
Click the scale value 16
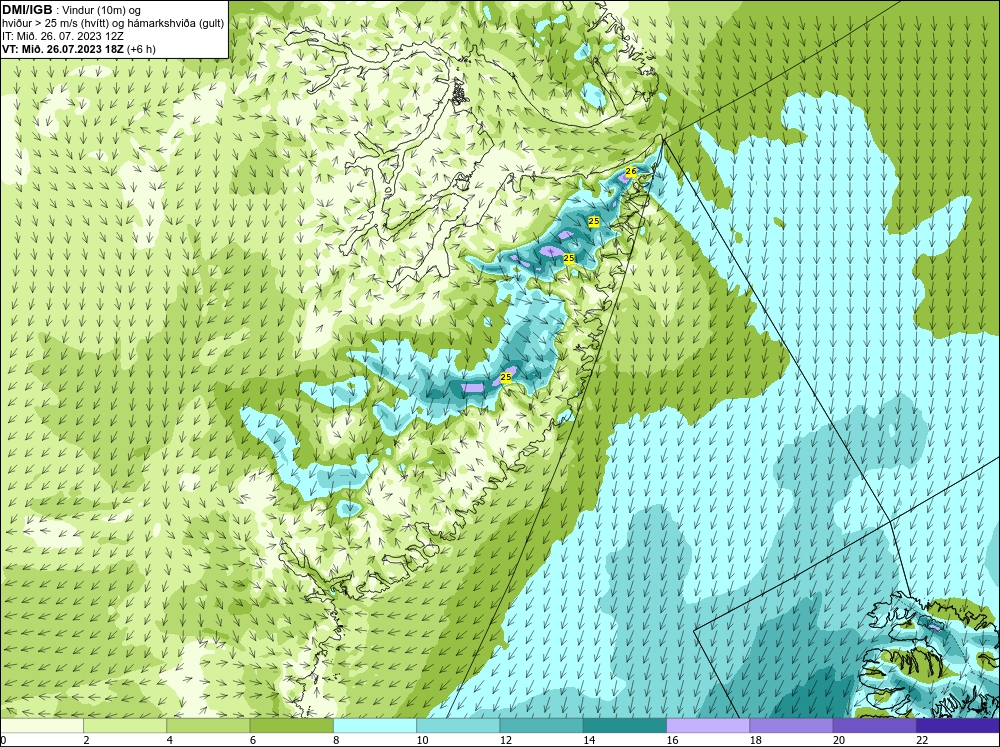coord(672,740)
